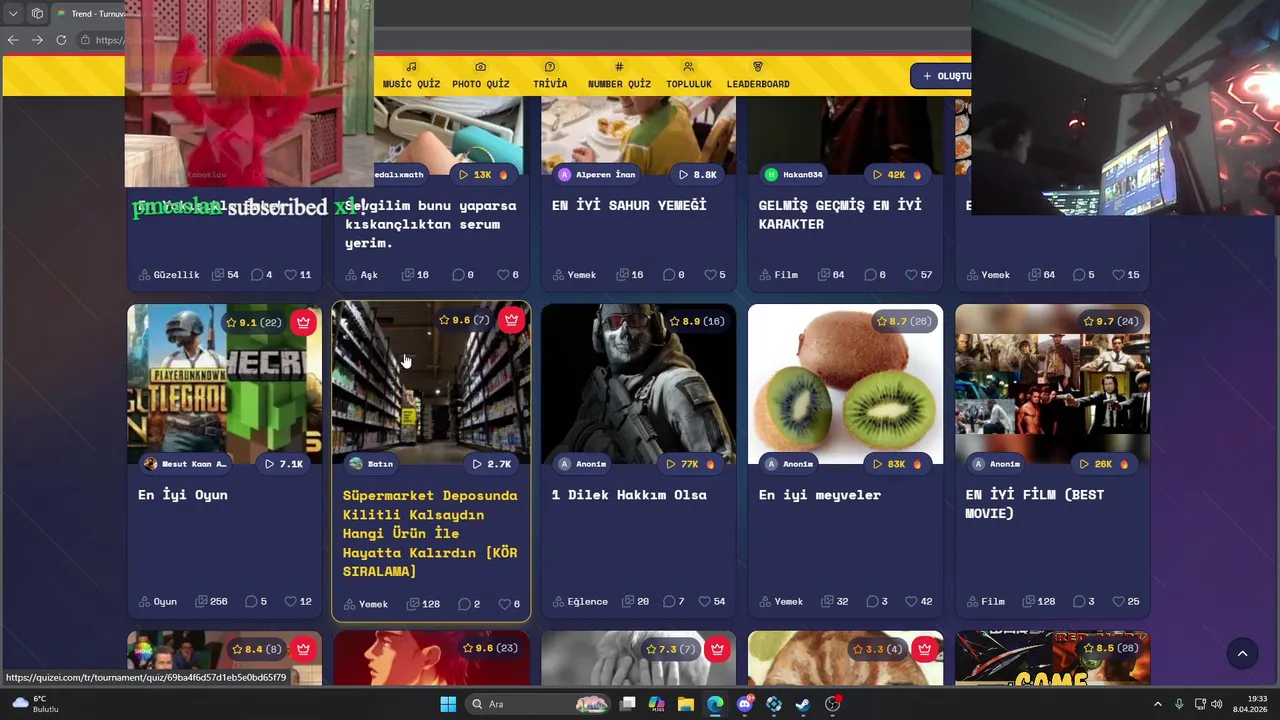This screenshot has height=720, width=1280.
Task: Open the kiwi 'En iyi meyveler' thumbnail
Action: pos(845,384)
